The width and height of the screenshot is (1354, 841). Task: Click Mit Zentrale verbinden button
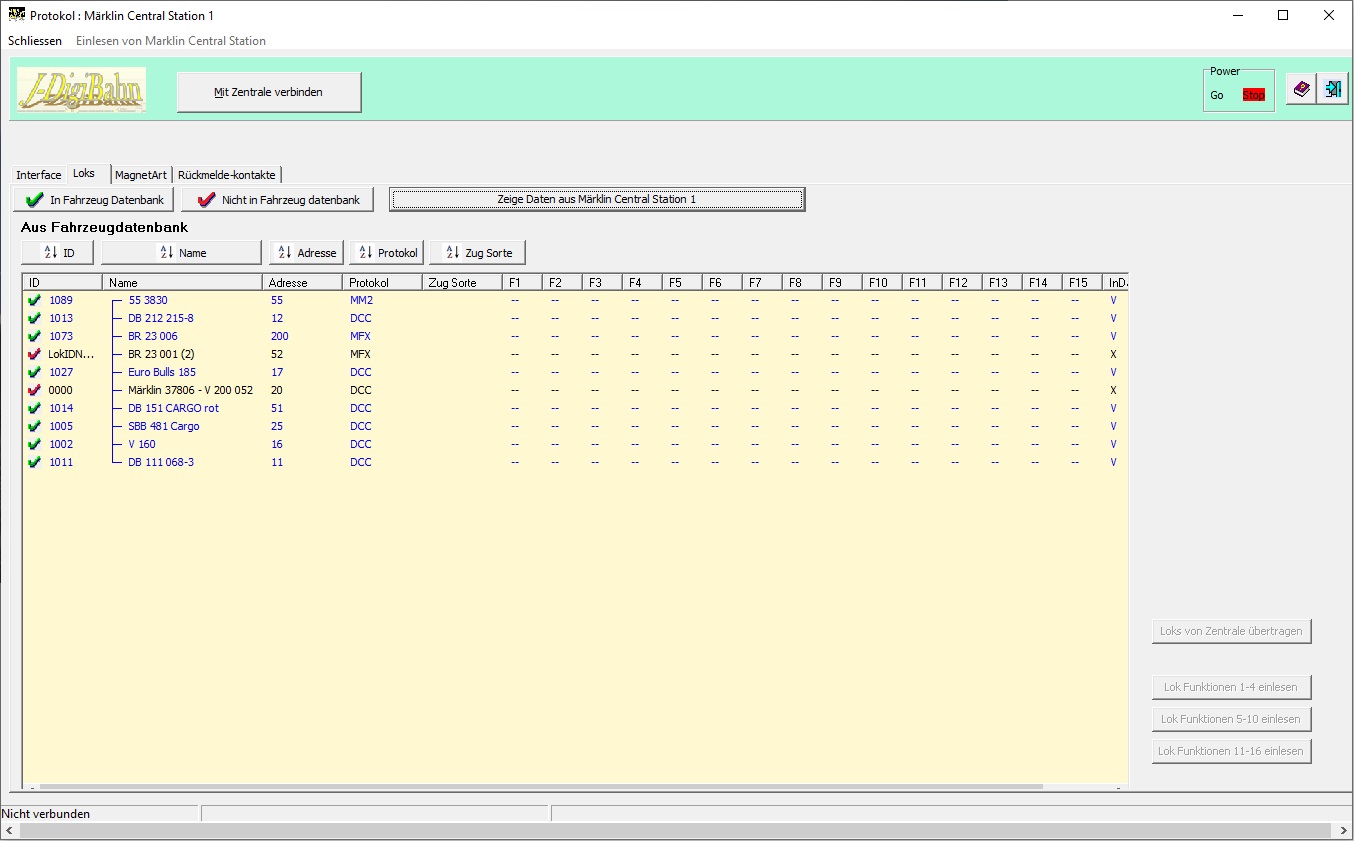pos(269,92)
